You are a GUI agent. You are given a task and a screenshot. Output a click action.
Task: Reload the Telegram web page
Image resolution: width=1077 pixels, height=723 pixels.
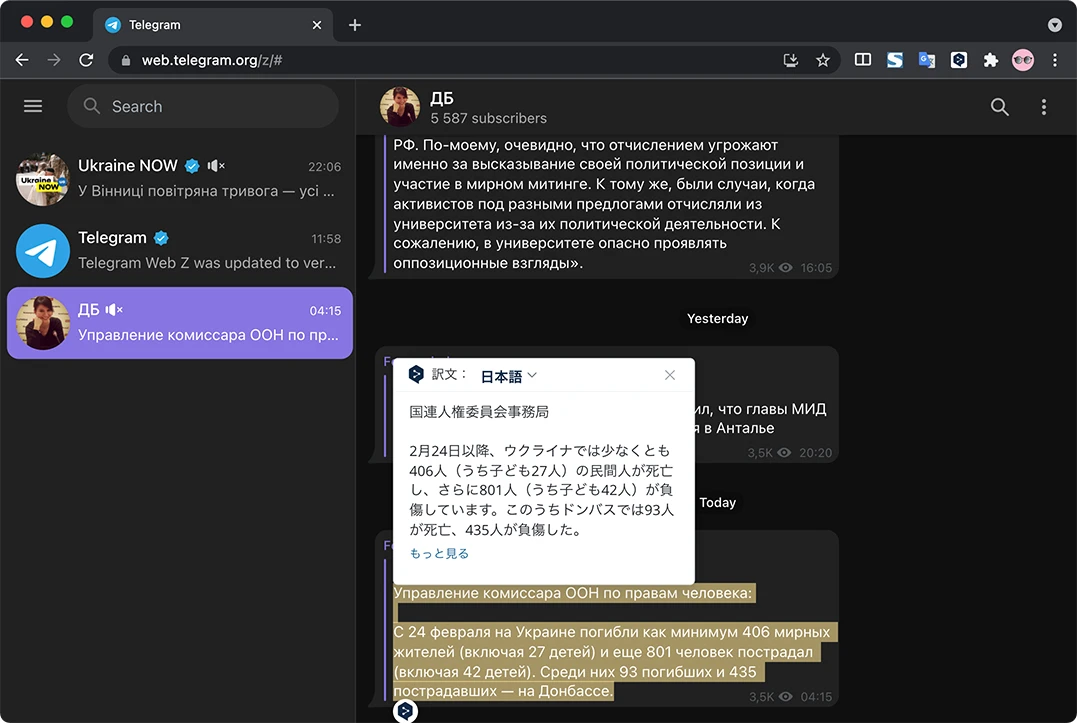click(x=86, y=60)
